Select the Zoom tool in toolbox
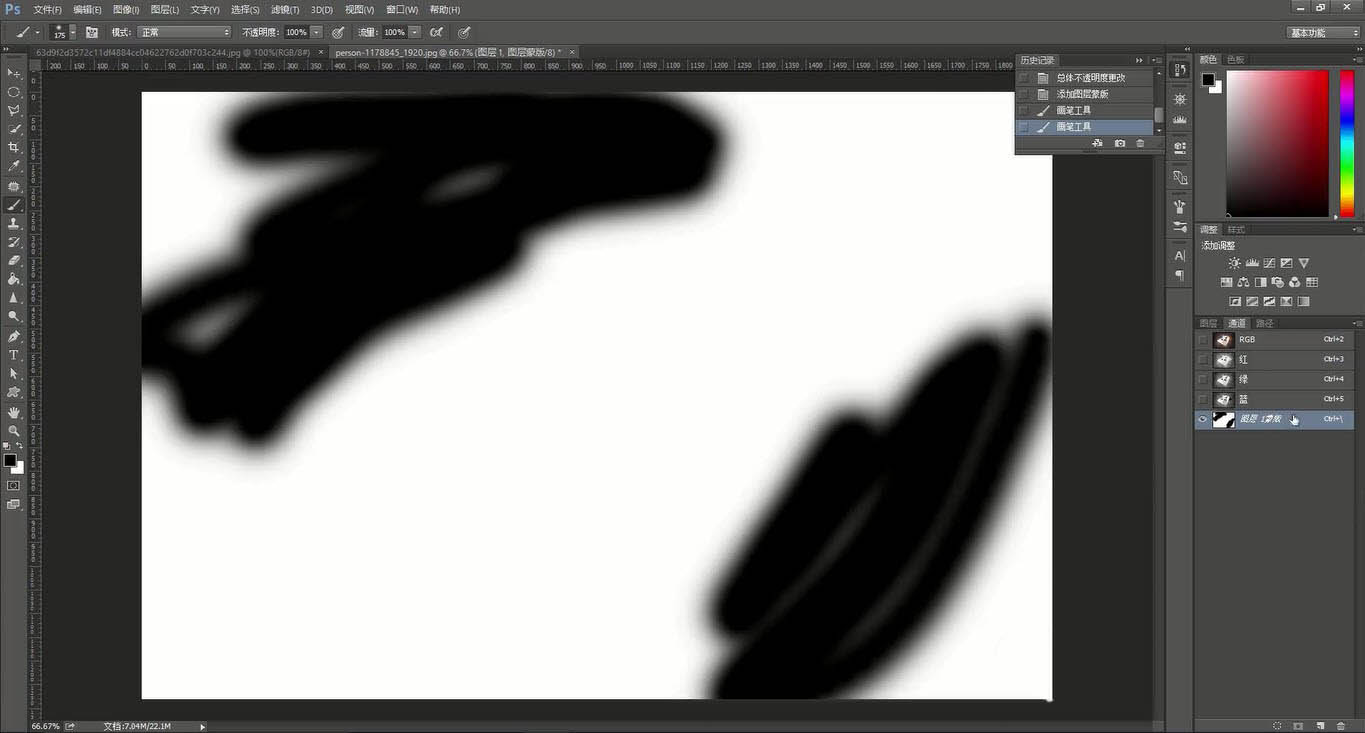The image size is (1365, 733). click(x=14, y=430)
